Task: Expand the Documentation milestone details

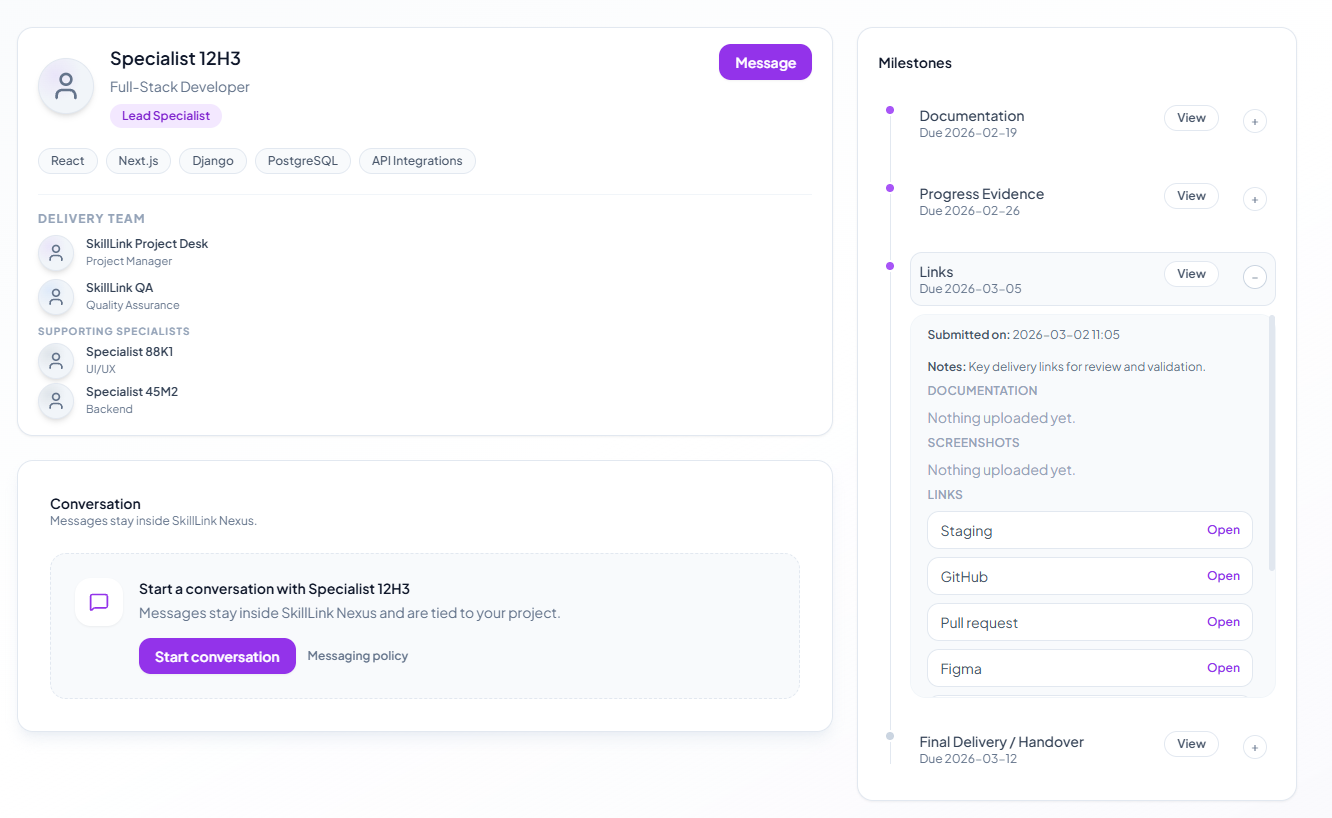Action: tap(1254, 121)
